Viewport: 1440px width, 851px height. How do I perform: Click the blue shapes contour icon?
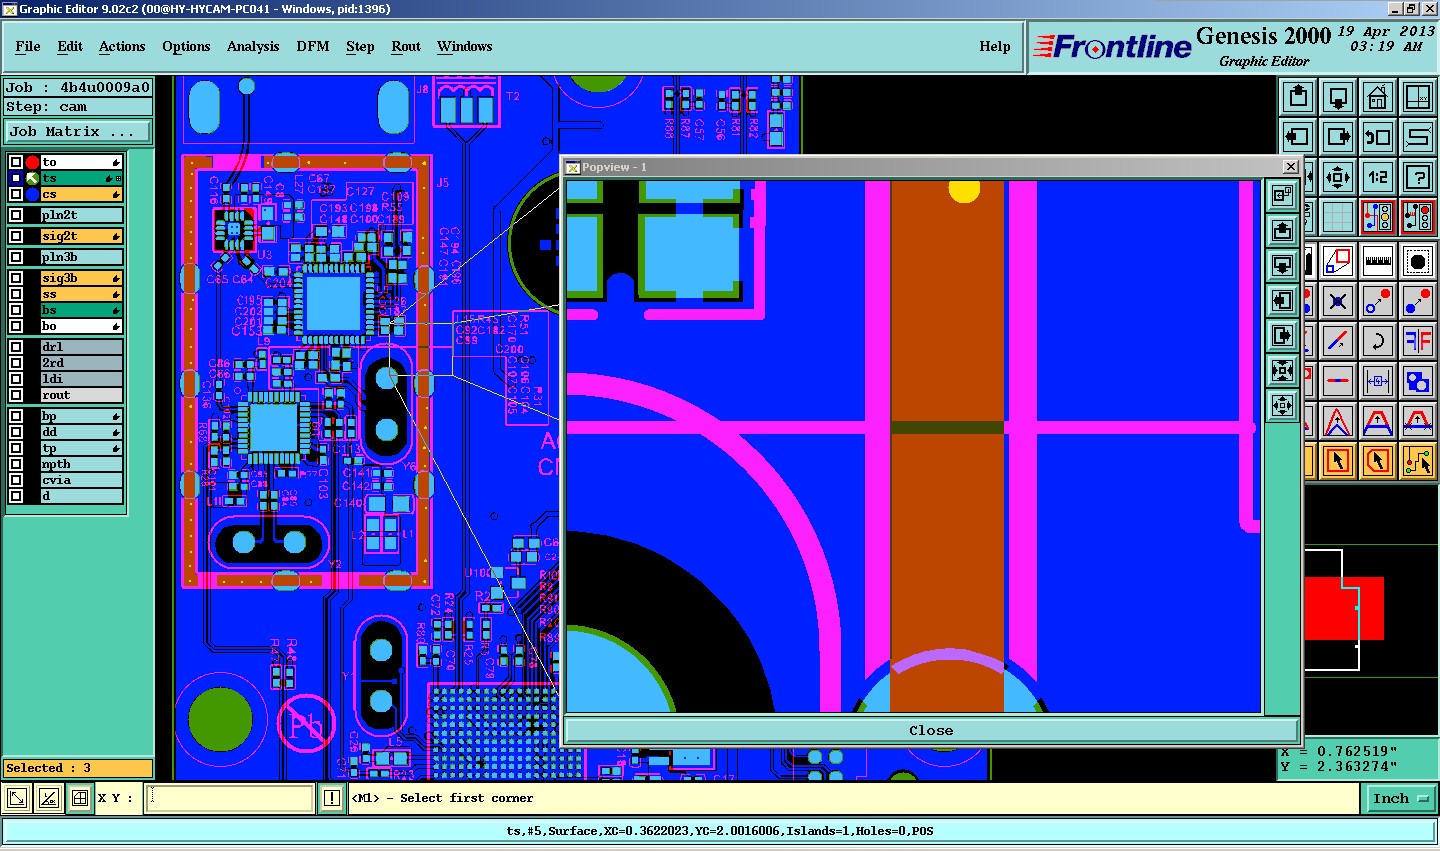1418,380
